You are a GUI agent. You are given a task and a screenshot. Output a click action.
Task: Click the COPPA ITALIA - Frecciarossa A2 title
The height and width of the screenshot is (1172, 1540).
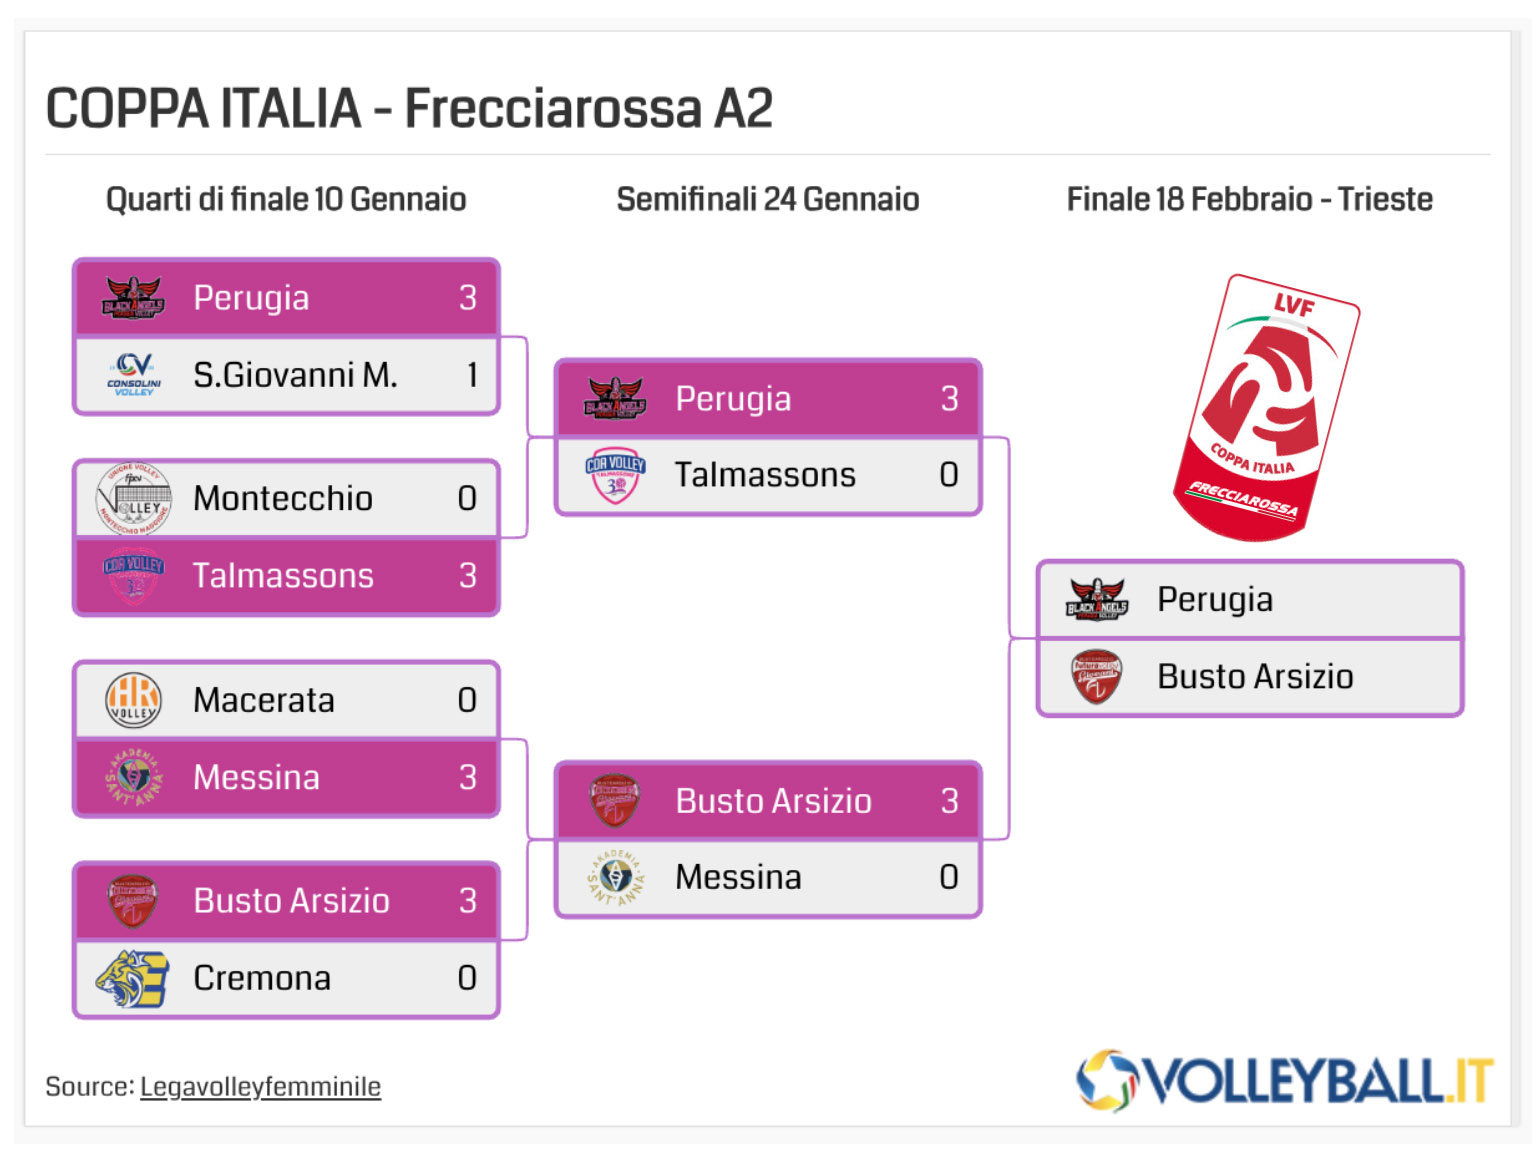[x=409, y=108]
